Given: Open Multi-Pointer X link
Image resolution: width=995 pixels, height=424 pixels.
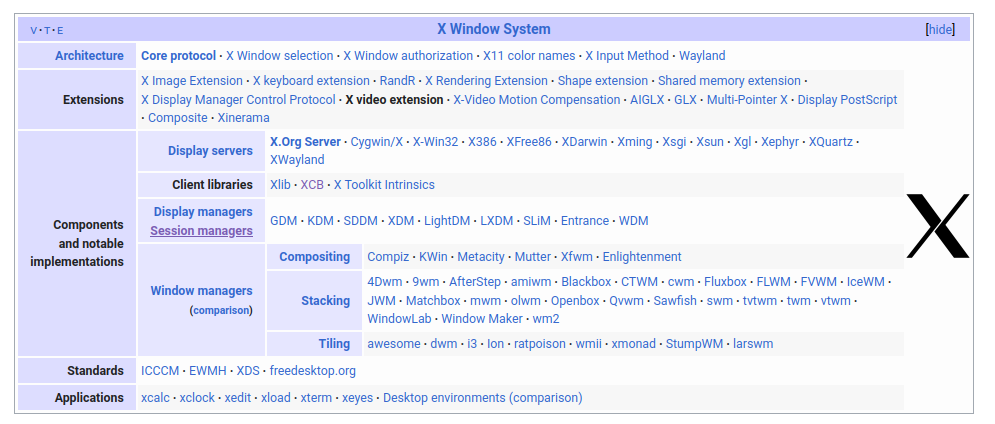Looking at the screenshot, I should click(748, 100).
